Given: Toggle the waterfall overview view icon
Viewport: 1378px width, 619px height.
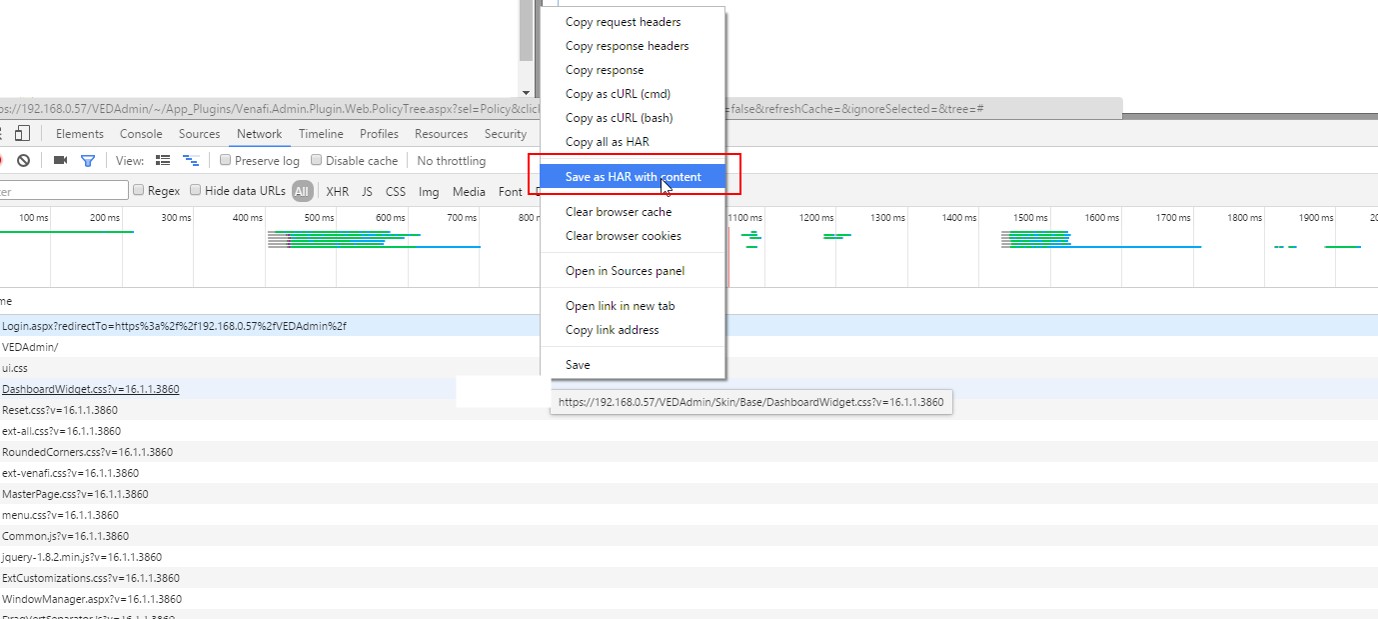Looking at the screenshot, I should pyautogui.click(x=190, y=160).
